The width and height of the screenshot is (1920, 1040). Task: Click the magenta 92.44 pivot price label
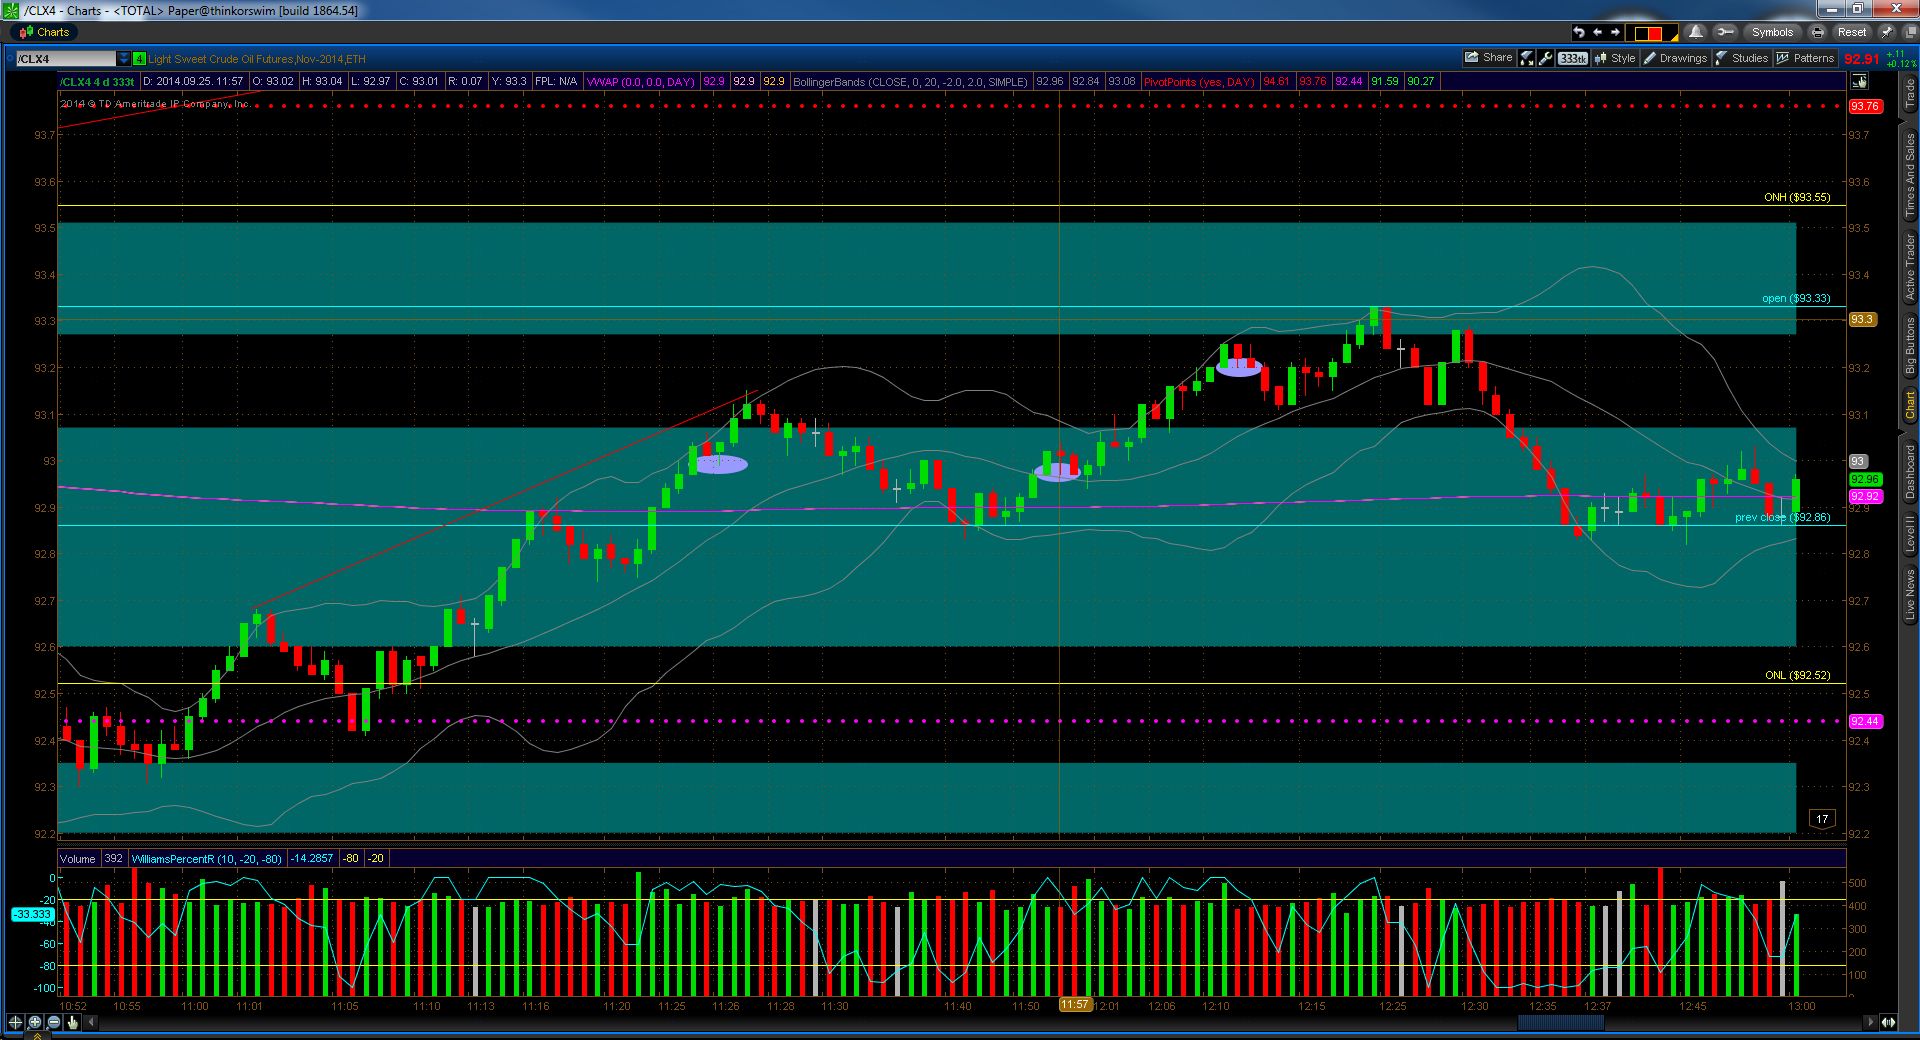1865,721
